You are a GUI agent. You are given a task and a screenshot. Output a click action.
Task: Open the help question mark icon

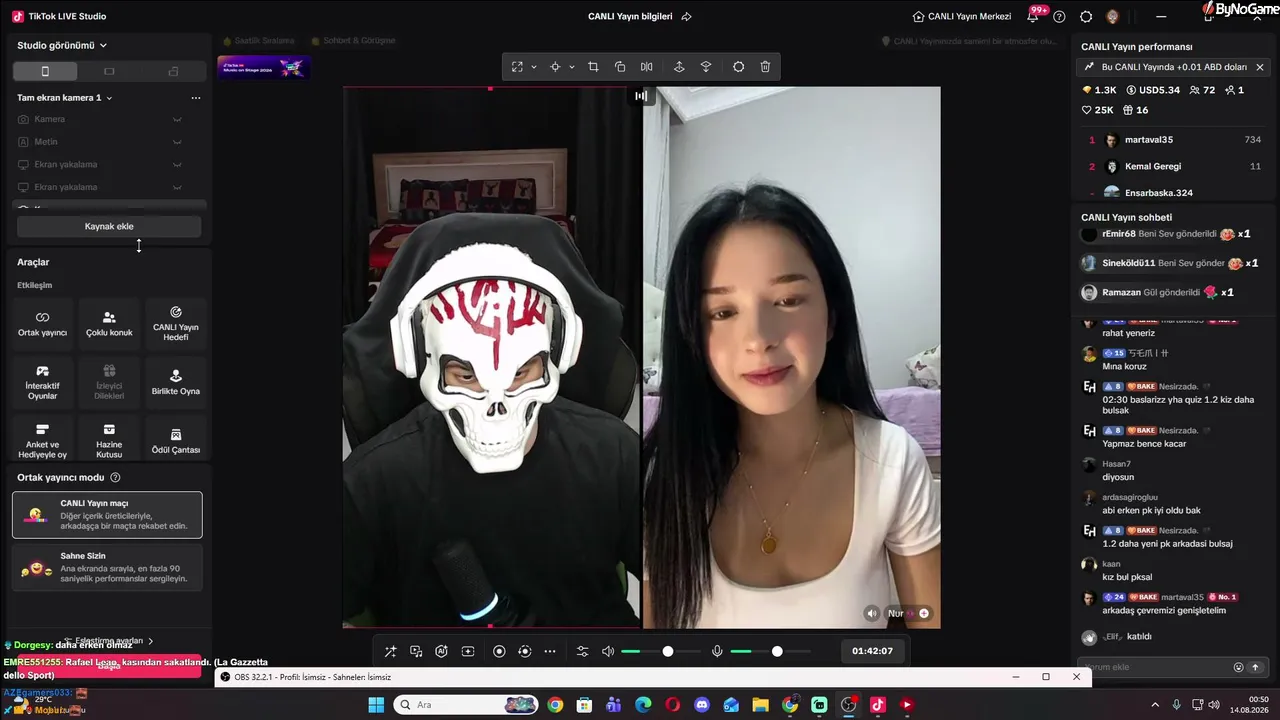(1059, 16)
